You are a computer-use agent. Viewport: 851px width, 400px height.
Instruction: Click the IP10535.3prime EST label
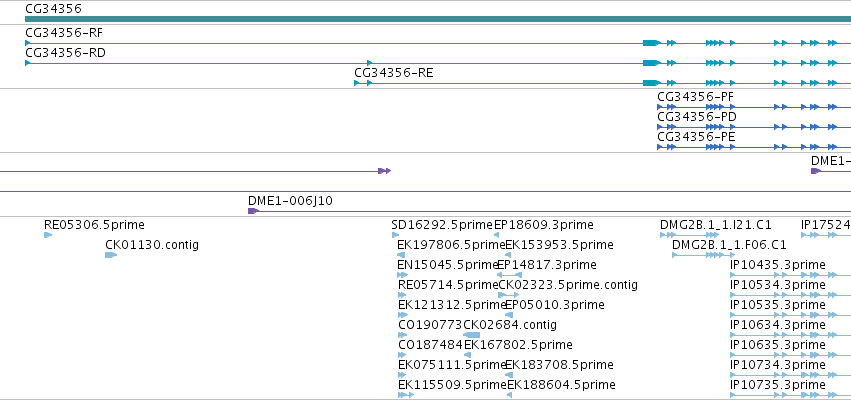coord(778,305)
